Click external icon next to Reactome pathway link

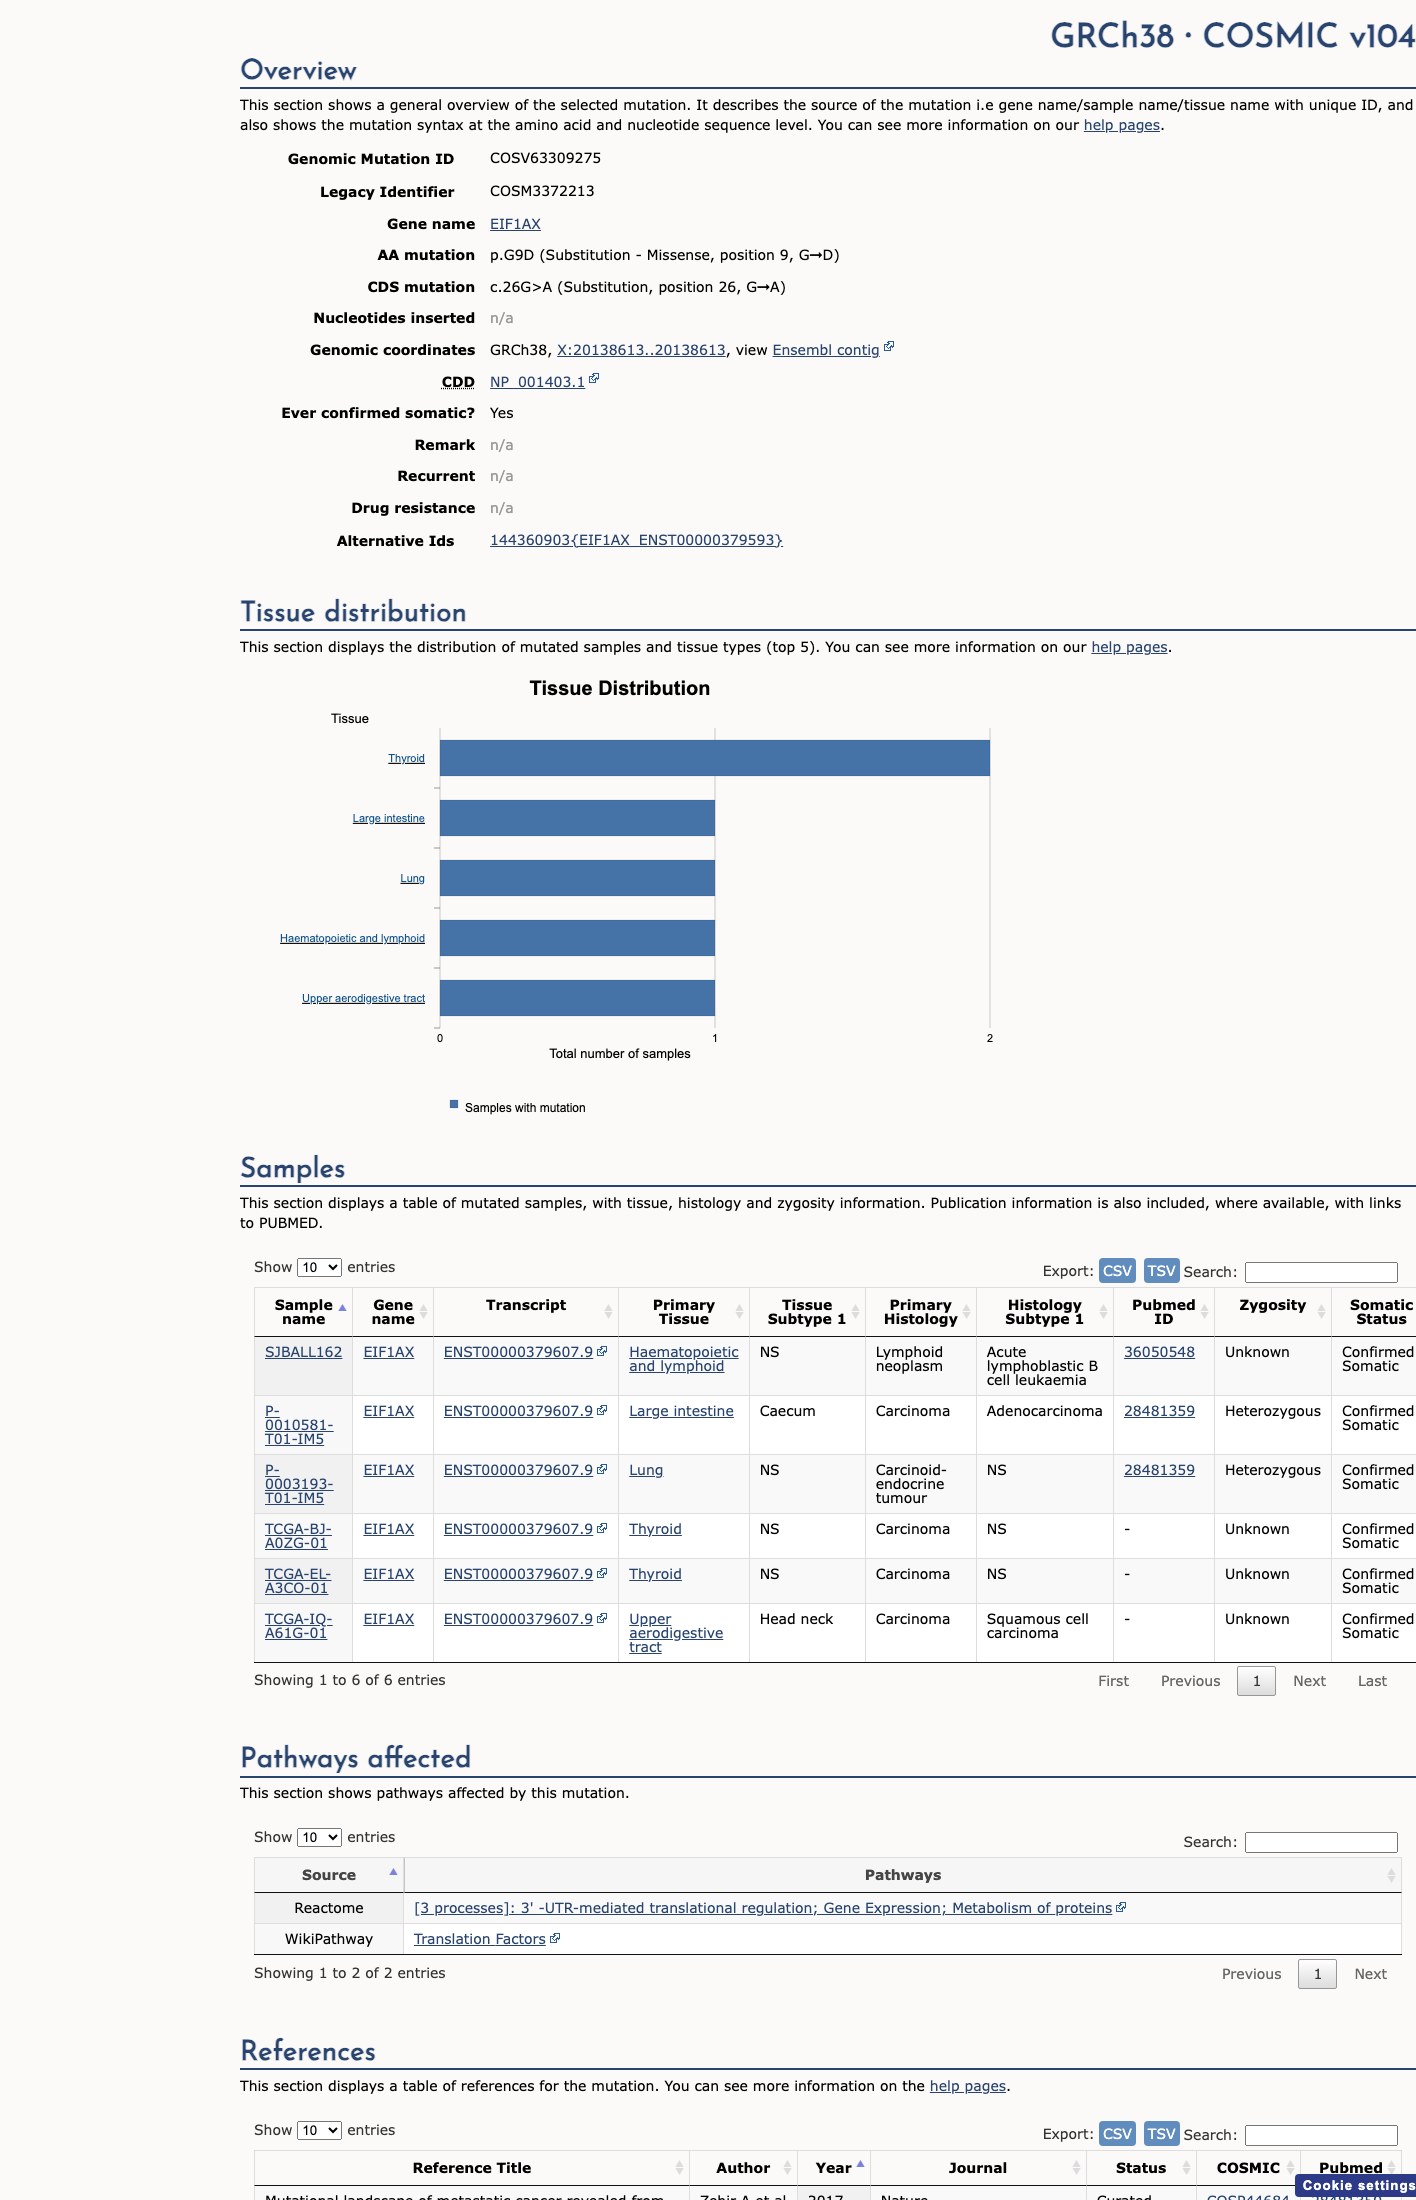(1121, 1907)
